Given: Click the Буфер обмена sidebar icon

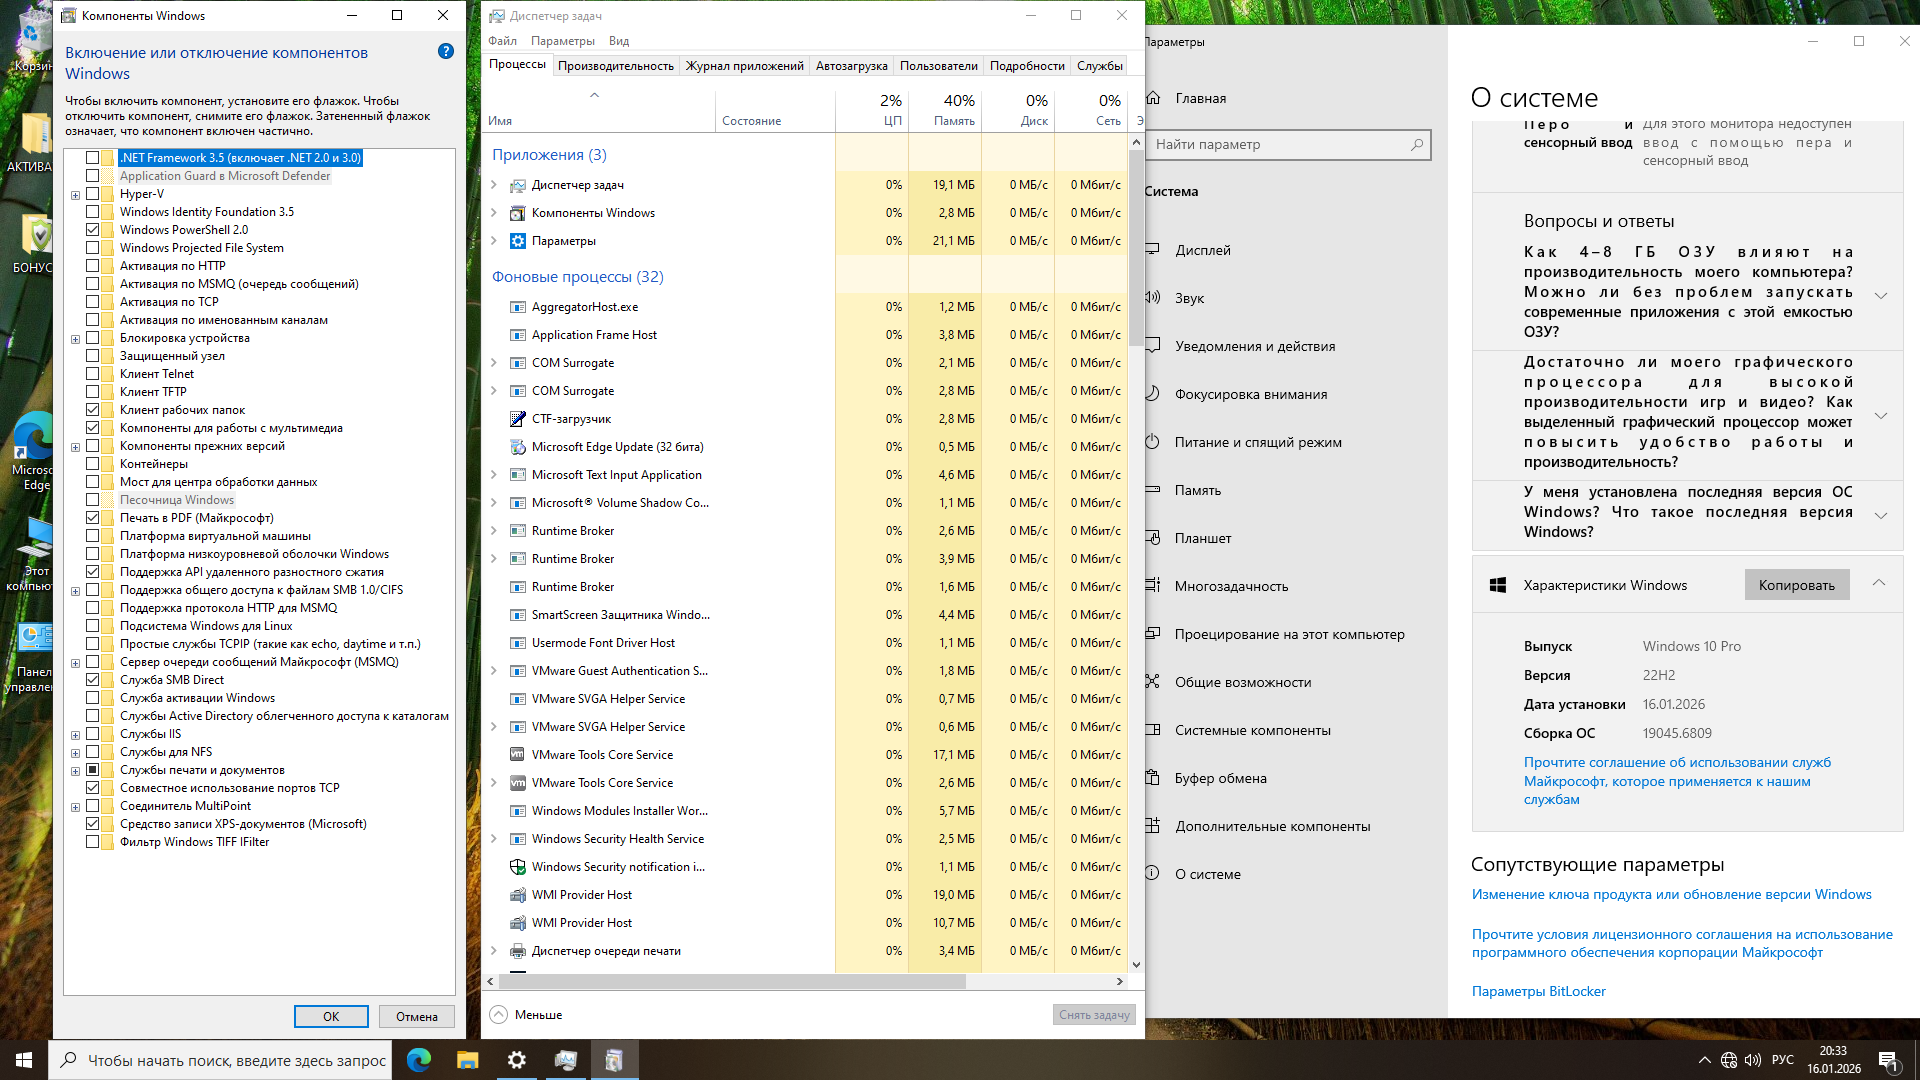Looking at the screenshot, I should coord(1153,778).
